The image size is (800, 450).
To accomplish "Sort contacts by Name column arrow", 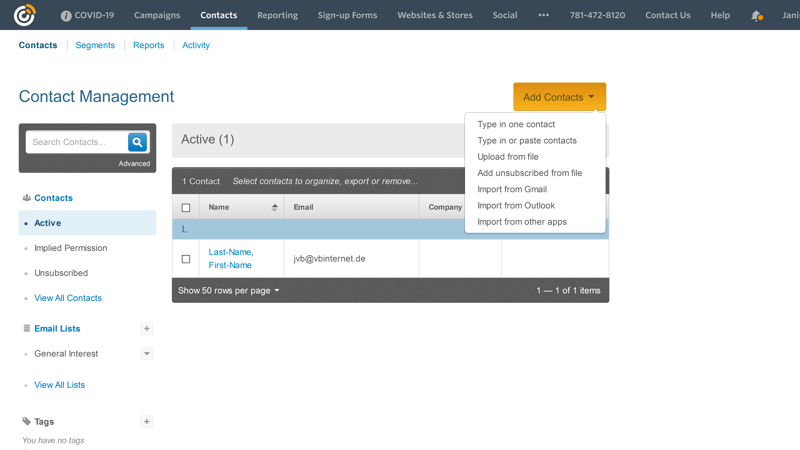I will (x=274, y=207).
